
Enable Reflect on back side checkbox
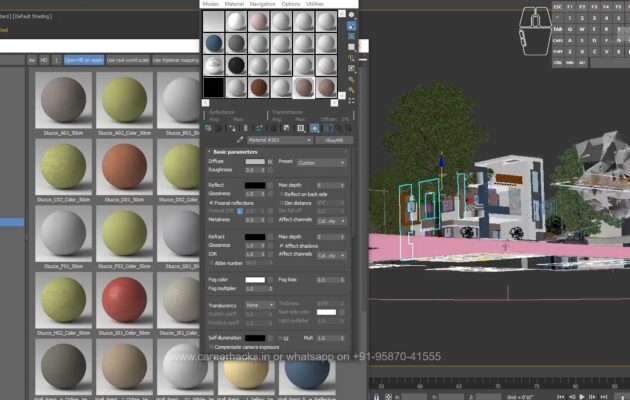tap(282, 194)
